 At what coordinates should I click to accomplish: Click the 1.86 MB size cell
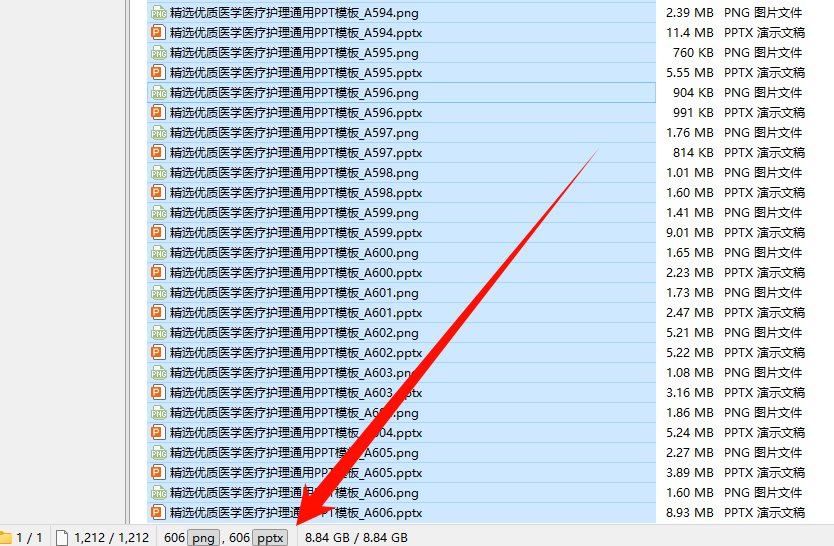point(690,413)
